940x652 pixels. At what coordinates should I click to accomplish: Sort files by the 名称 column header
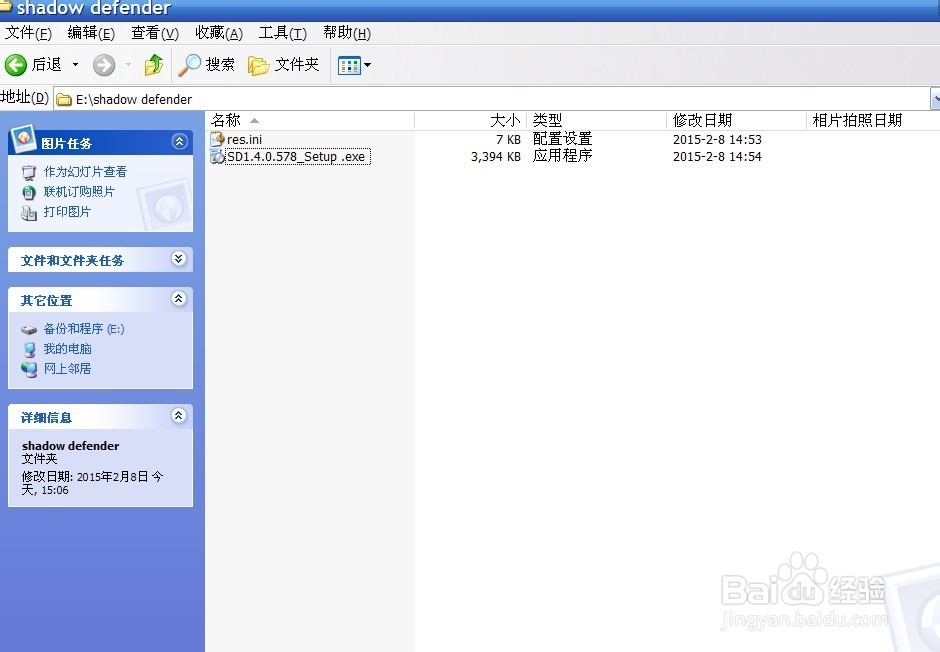(309, 120)
